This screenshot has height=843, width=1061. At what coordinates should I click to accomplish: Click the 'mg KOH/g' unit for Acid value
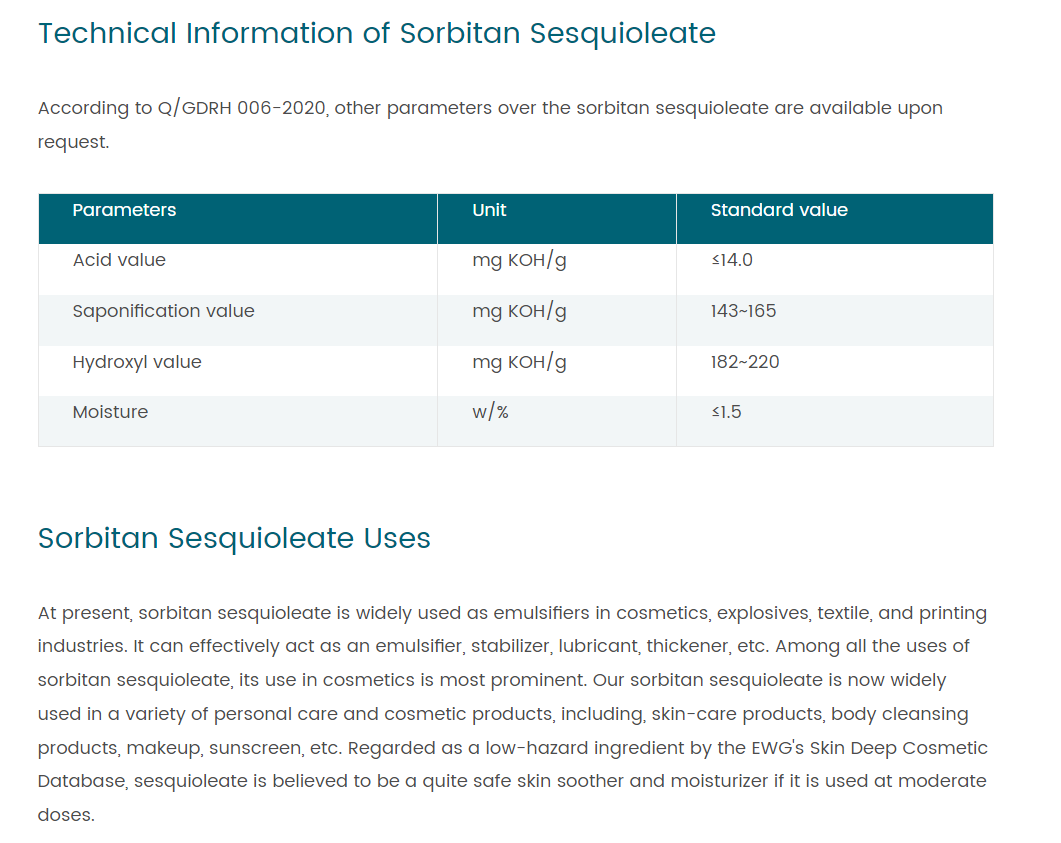519,260
